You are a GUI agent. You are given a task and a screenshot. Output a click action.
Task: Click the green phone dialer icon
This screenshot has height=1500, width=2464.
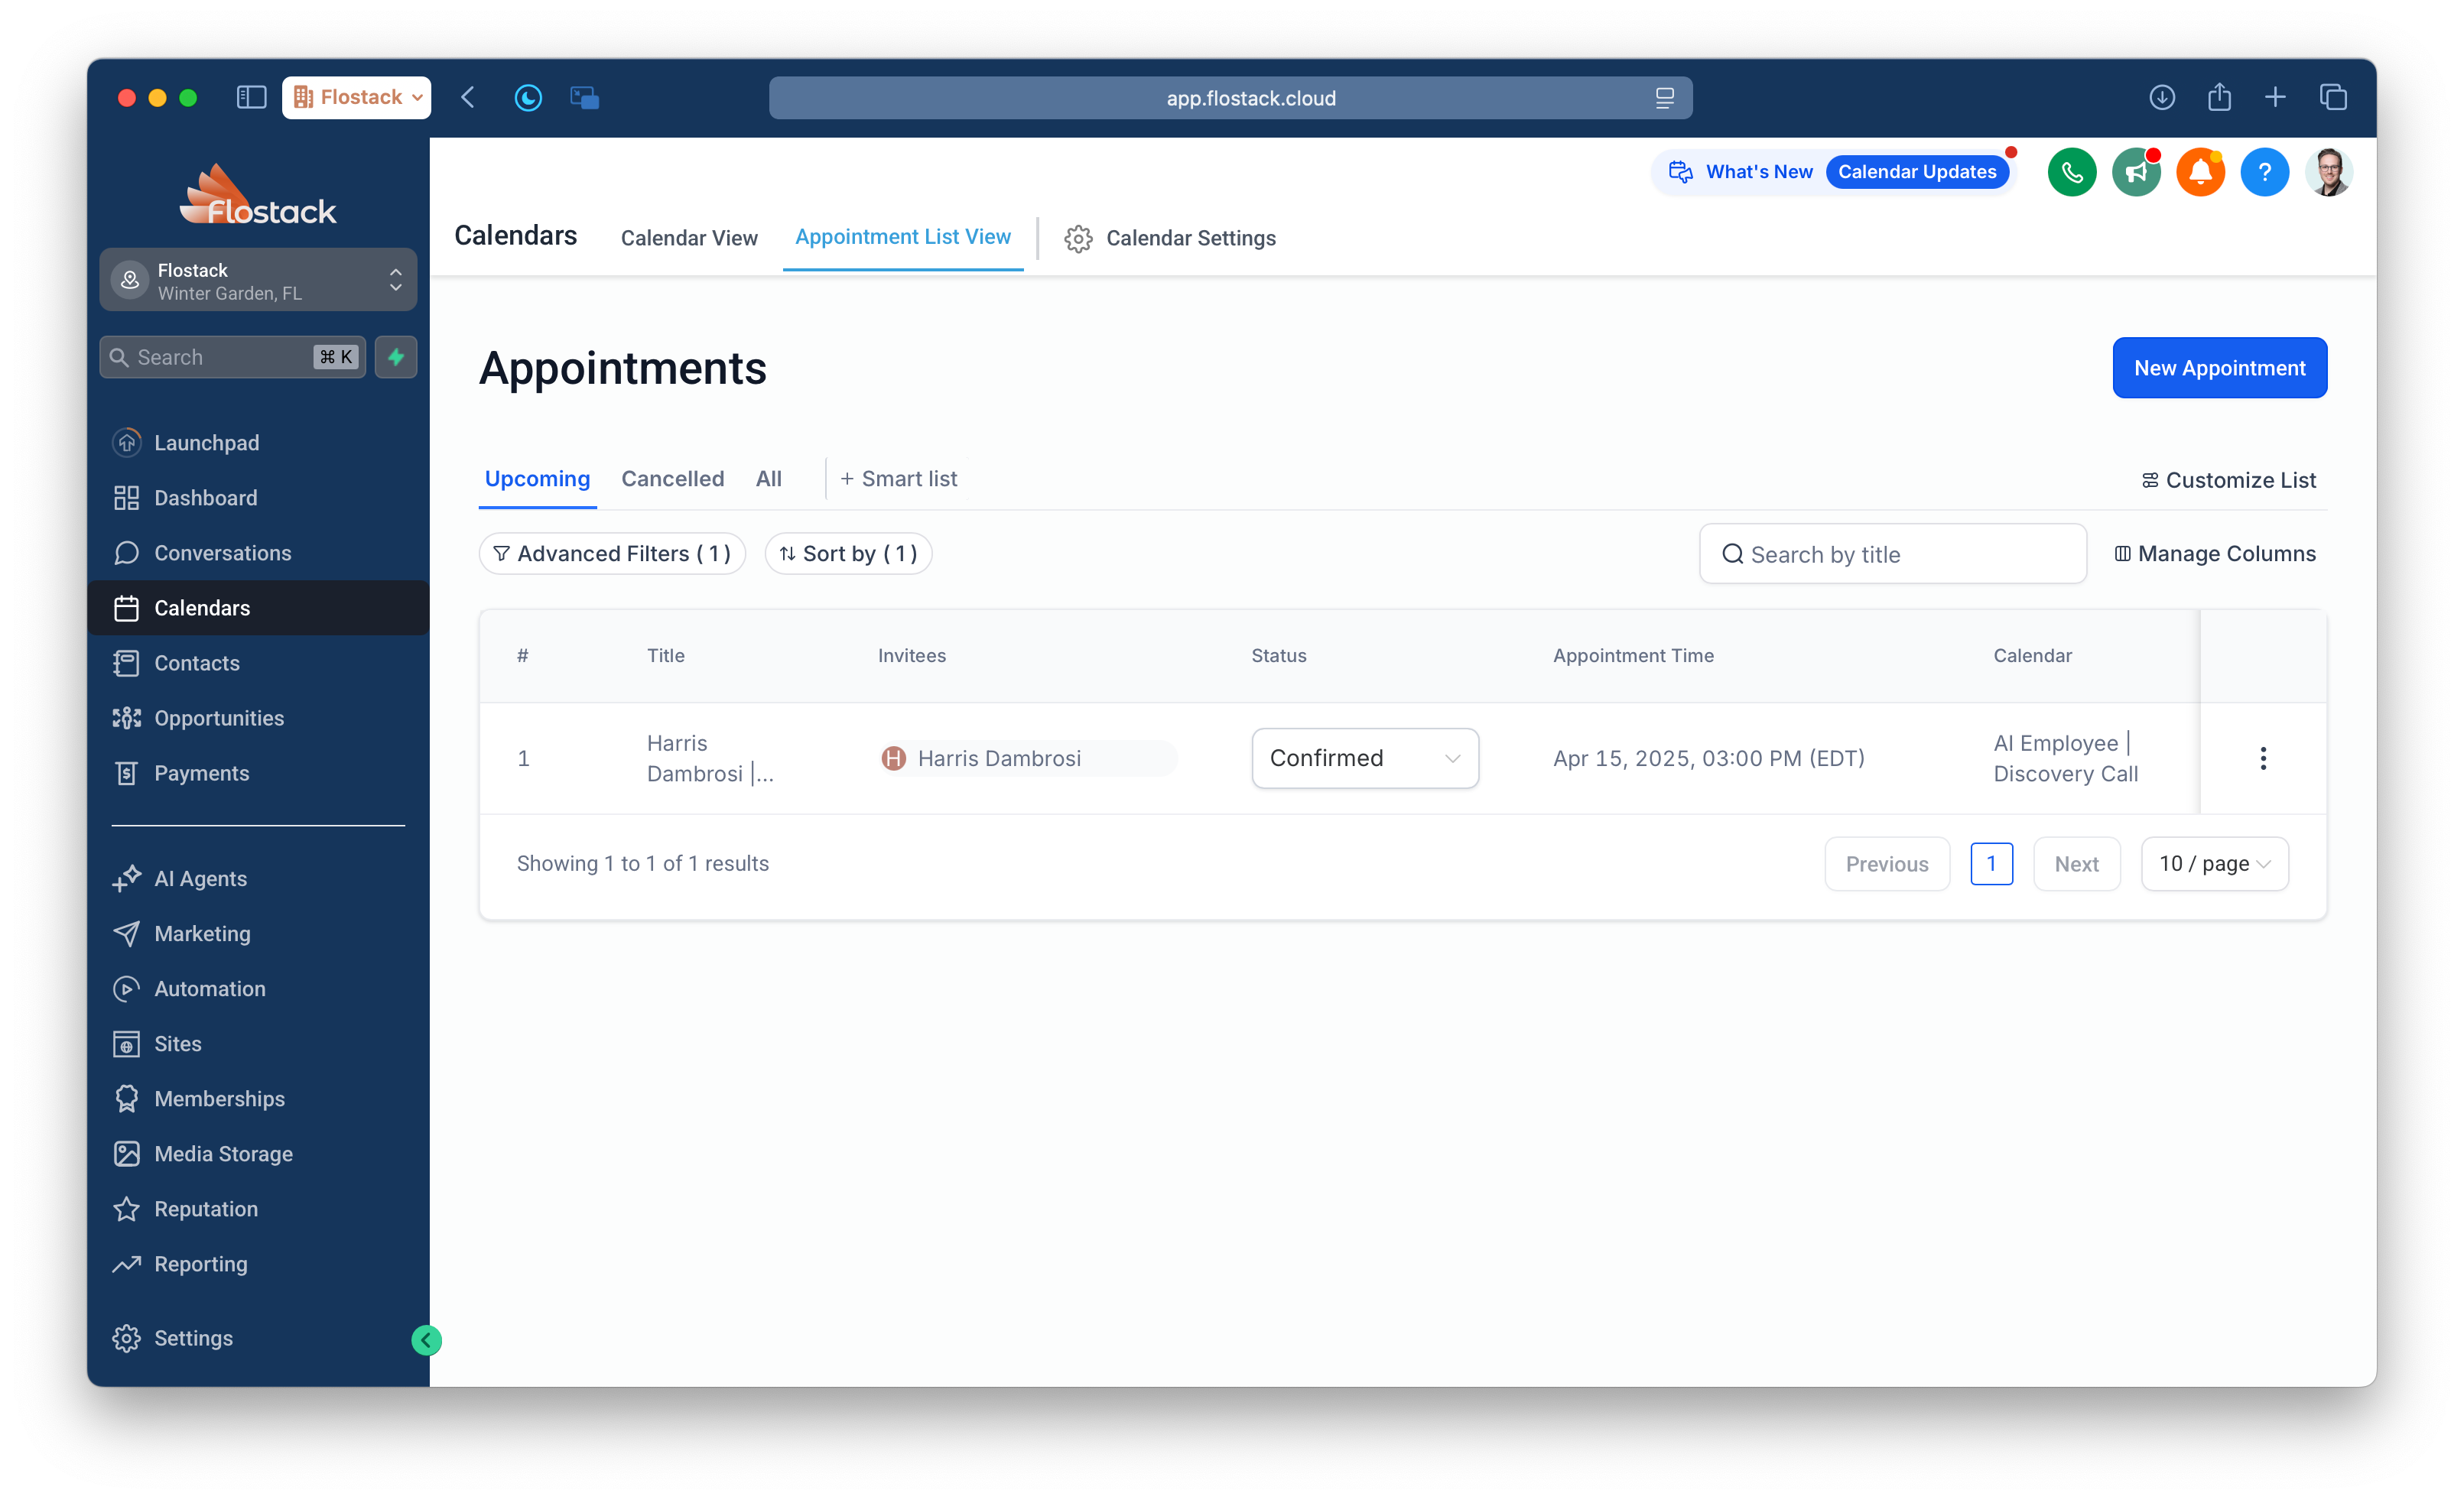coord(2072,172)
